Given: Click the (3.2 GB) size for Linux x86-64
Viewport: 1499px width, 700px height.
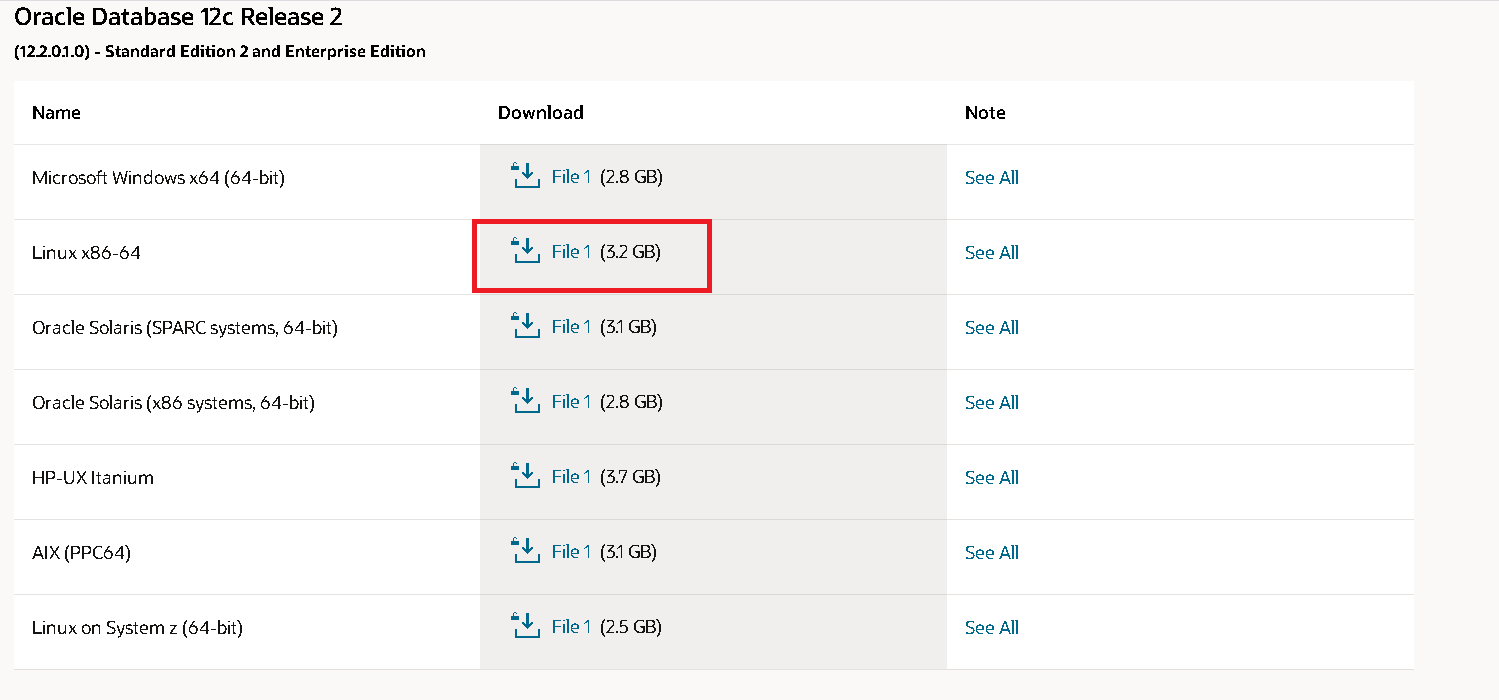Looking at the screenshot, I should tap(630, 252).
